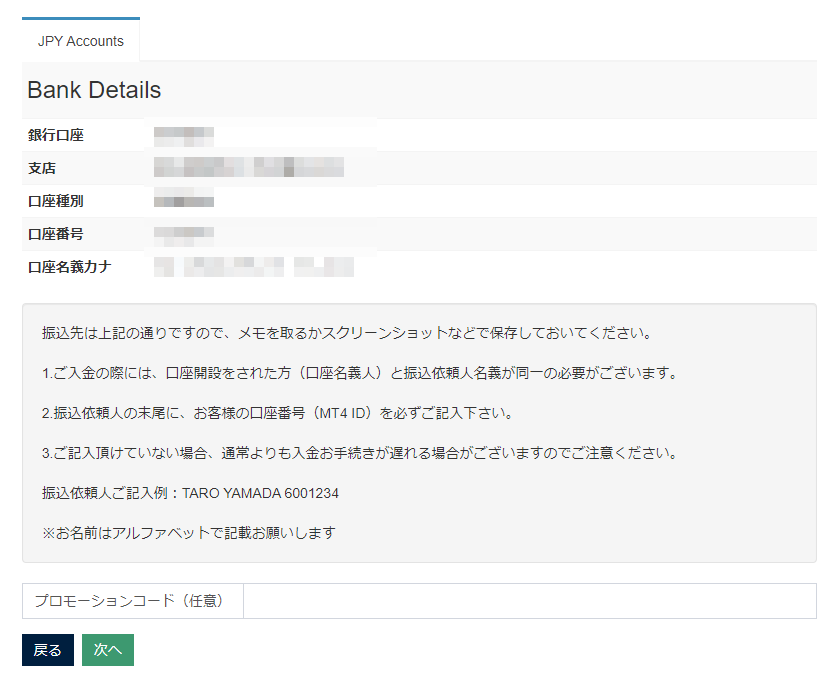Click the note ※お名前はアルファベットで
Viewport: 823px width, 679px height.
(188, 533)
